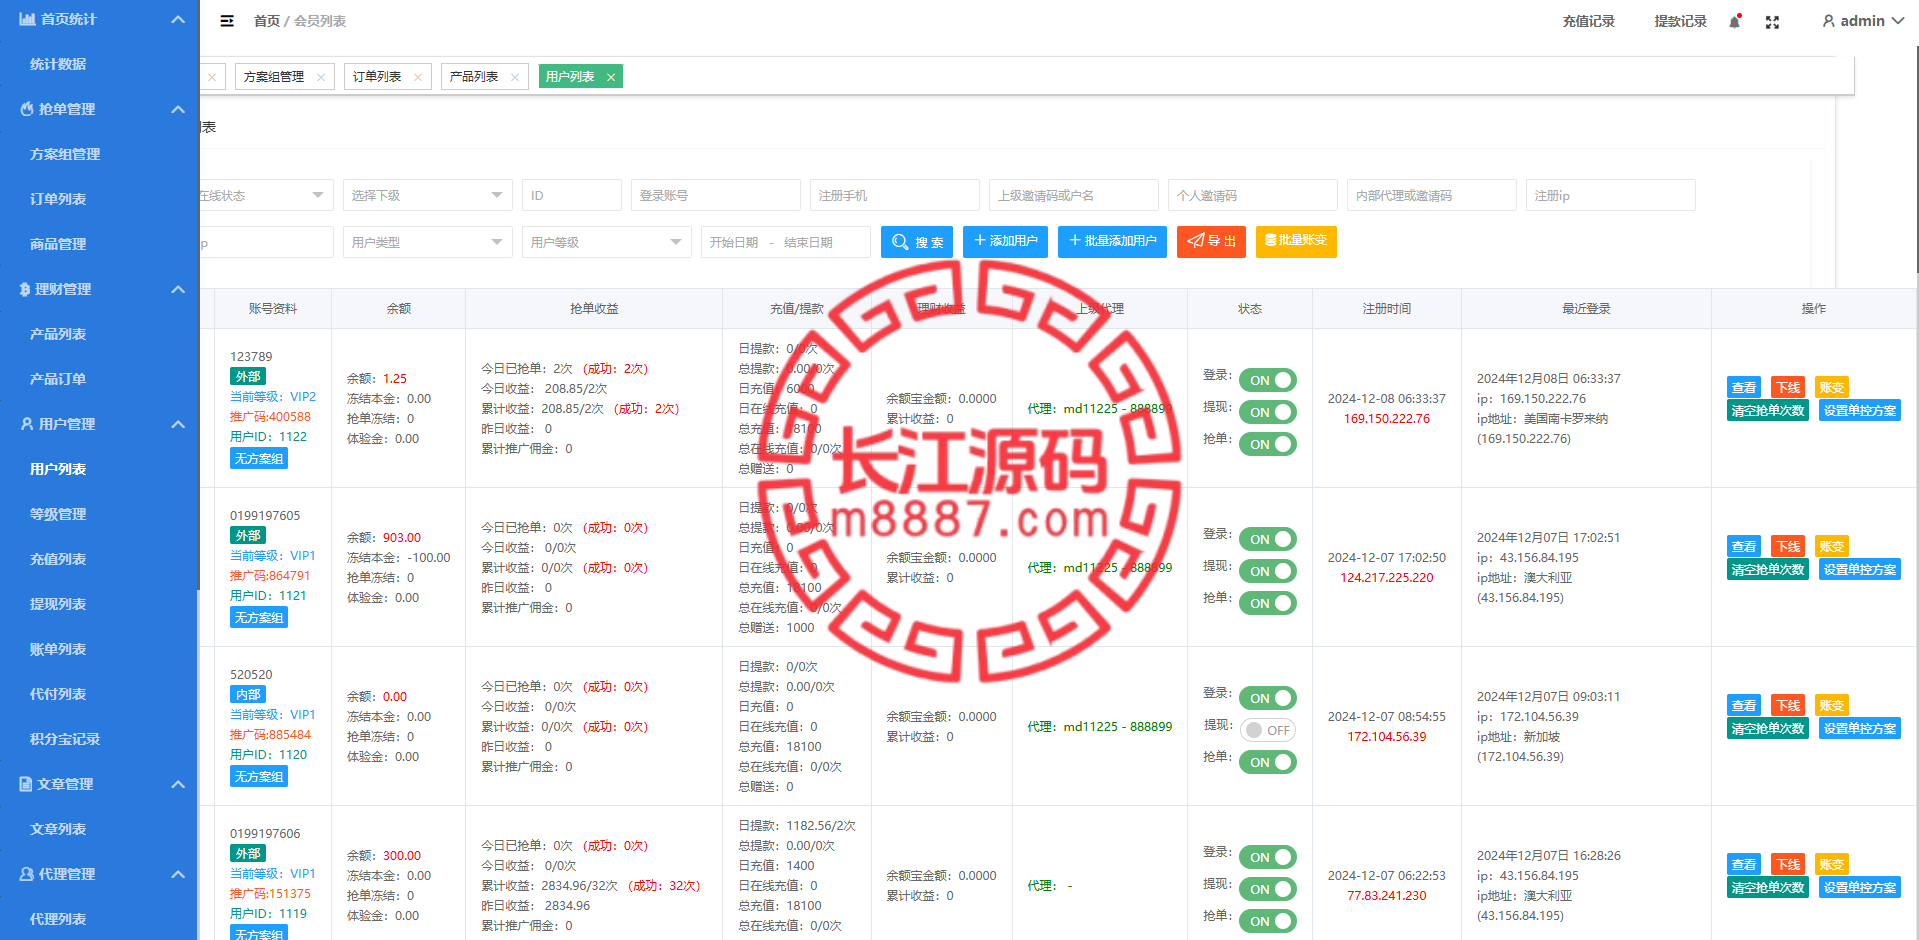Click the 无方案组 tag for user 123789

click(x=259, y=458)
